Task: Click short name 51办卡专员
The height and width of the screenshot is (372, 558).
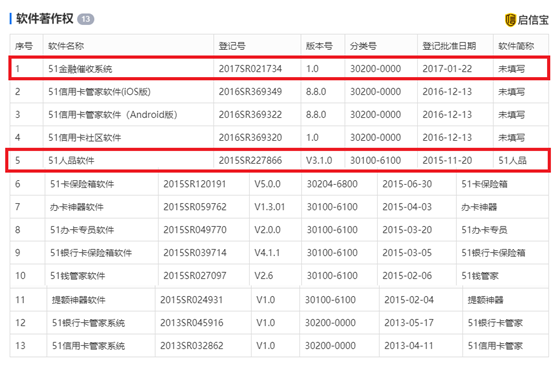Action: tap(484, 230)
